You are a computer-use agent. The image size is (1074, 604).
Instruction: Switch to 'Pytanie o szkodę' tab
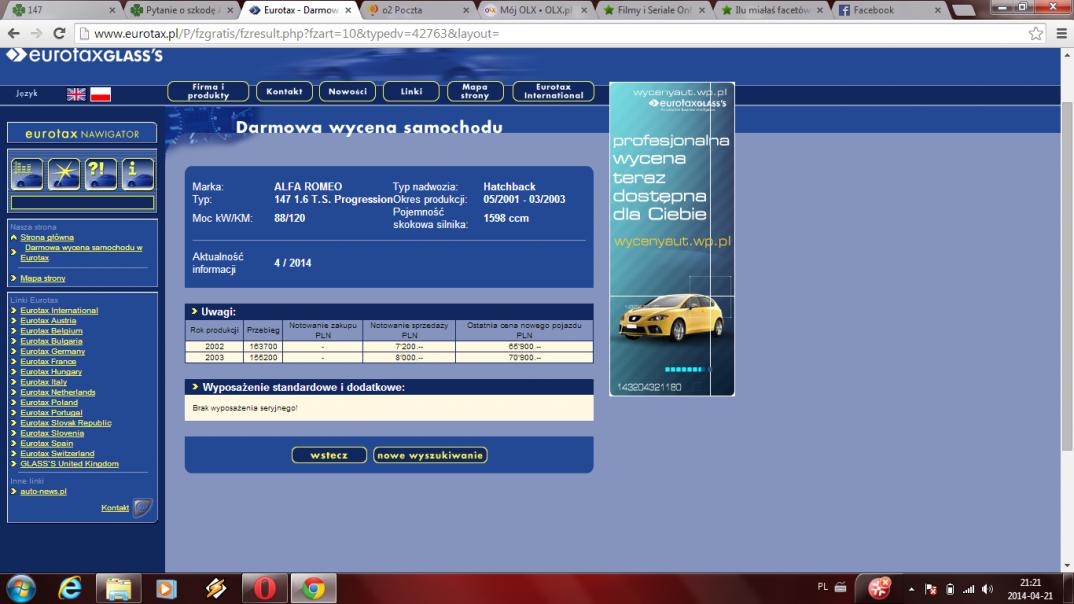[182, 10]
